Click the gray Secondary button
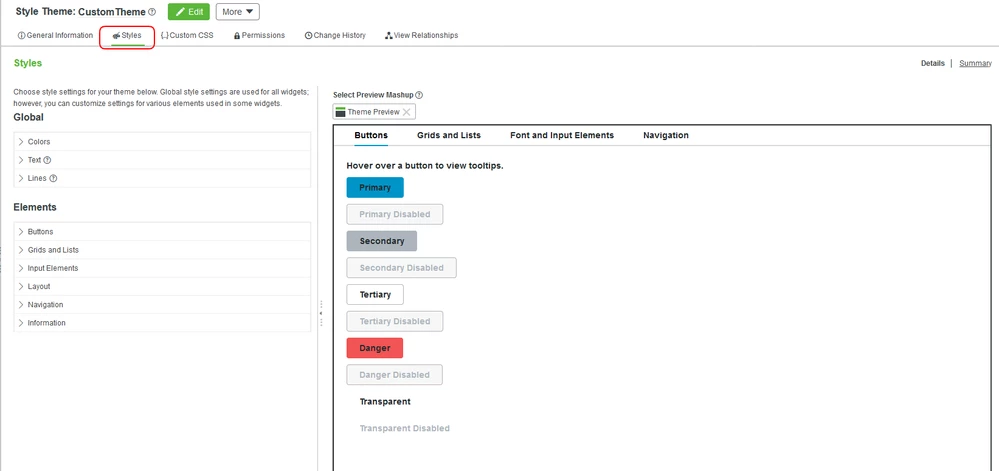 [382, 241]
